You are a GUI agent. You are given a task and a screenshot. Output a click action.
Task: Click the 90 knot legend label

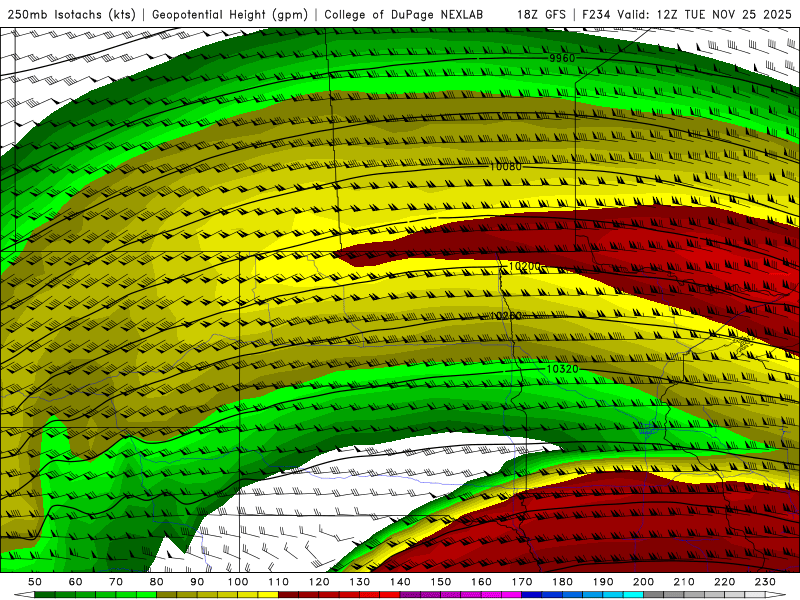[x=197, y=582]
